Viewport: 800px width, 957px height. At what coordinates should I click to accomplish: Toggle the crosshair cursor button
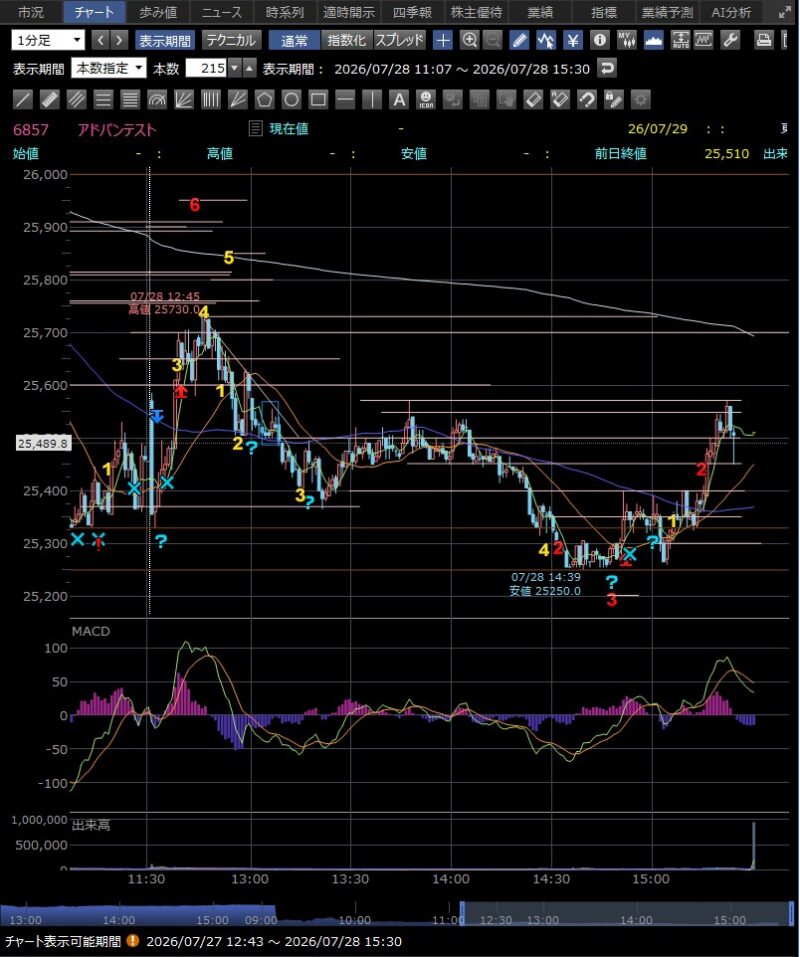(442, 41)
